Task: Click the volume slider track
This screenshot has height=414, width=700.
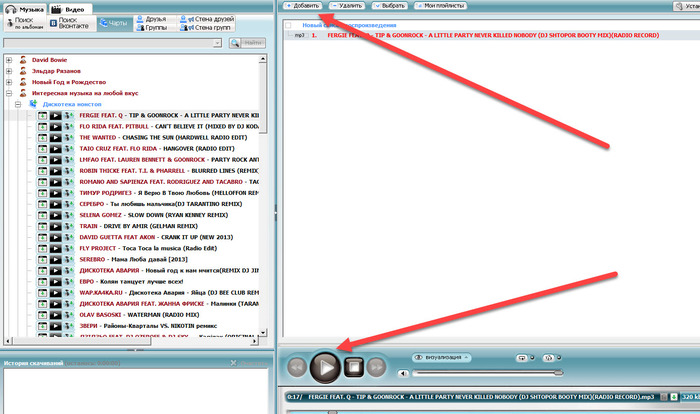Action: (480, 373)
